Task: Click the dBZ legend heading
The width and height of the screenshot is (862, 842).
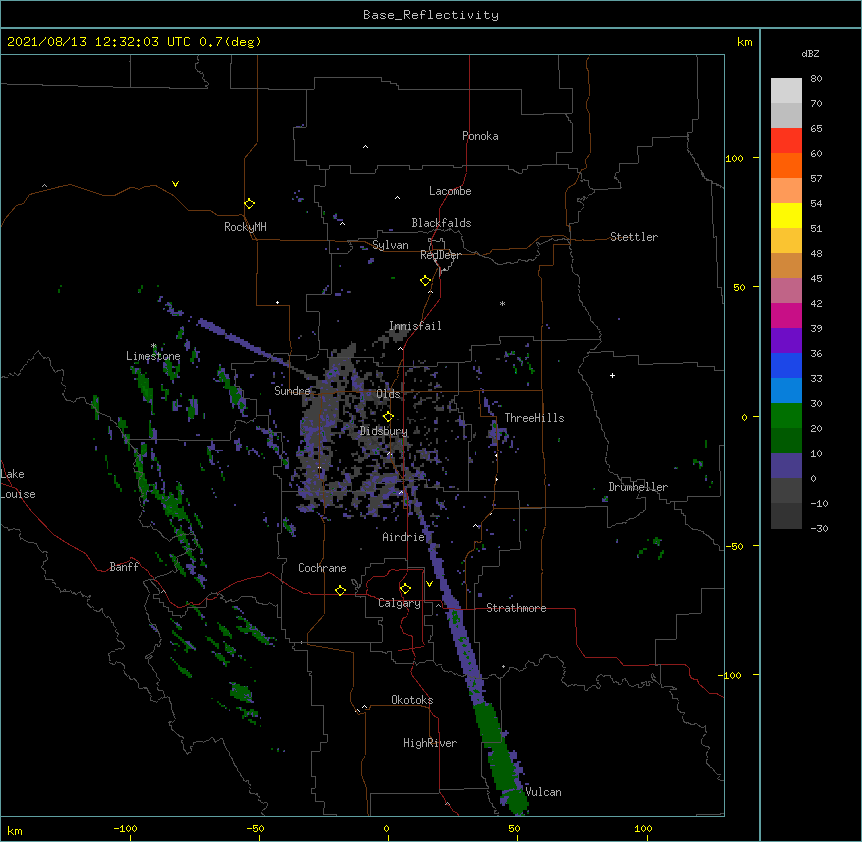Action: pos(810,53)
